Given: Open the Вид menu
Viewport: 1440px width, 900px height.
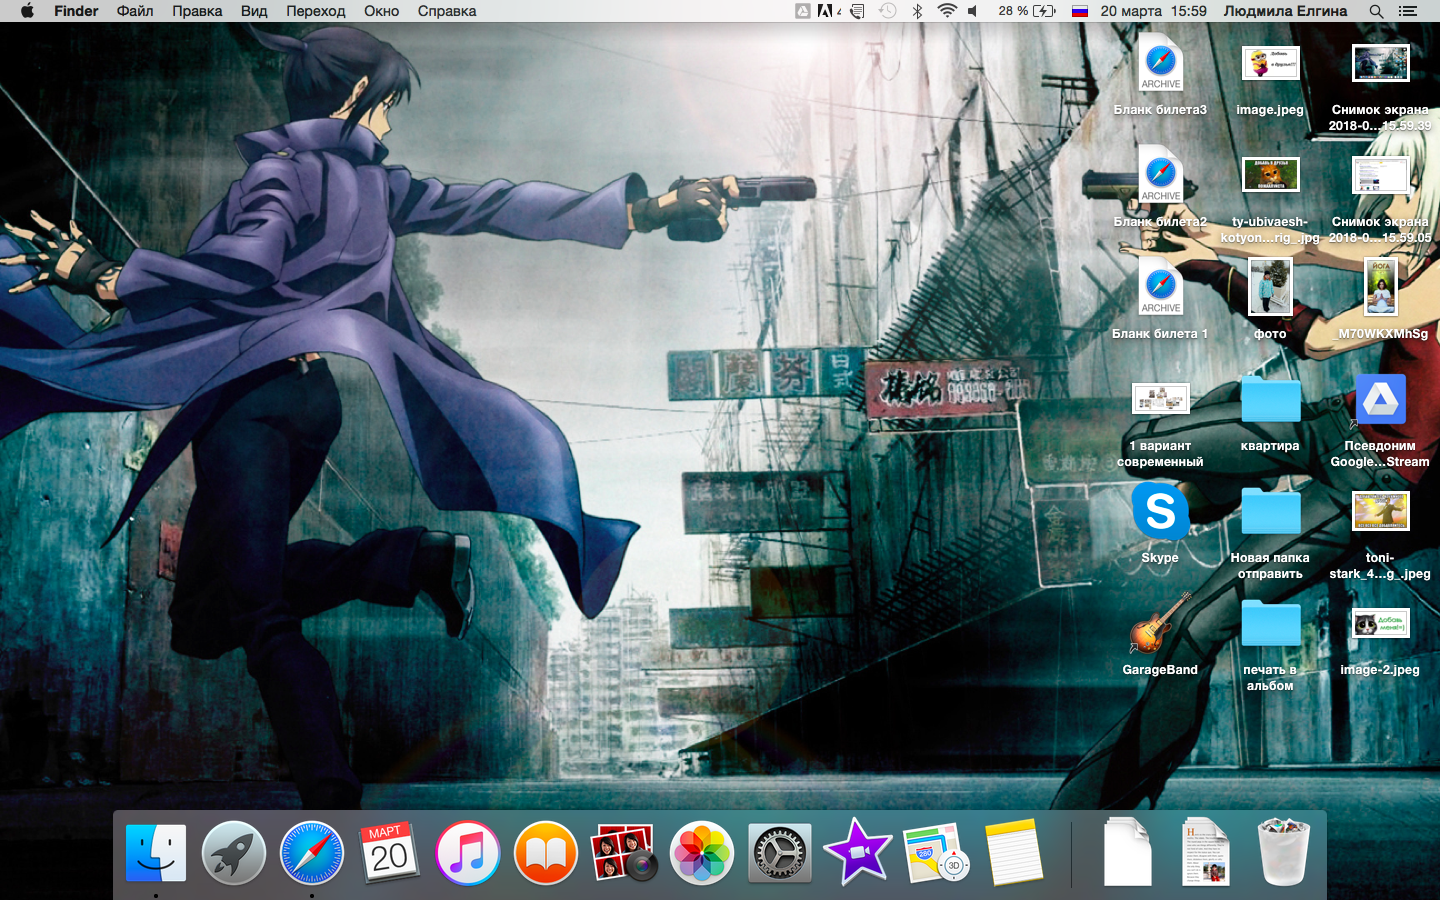Looking at the screenshot, I should 254,11.
